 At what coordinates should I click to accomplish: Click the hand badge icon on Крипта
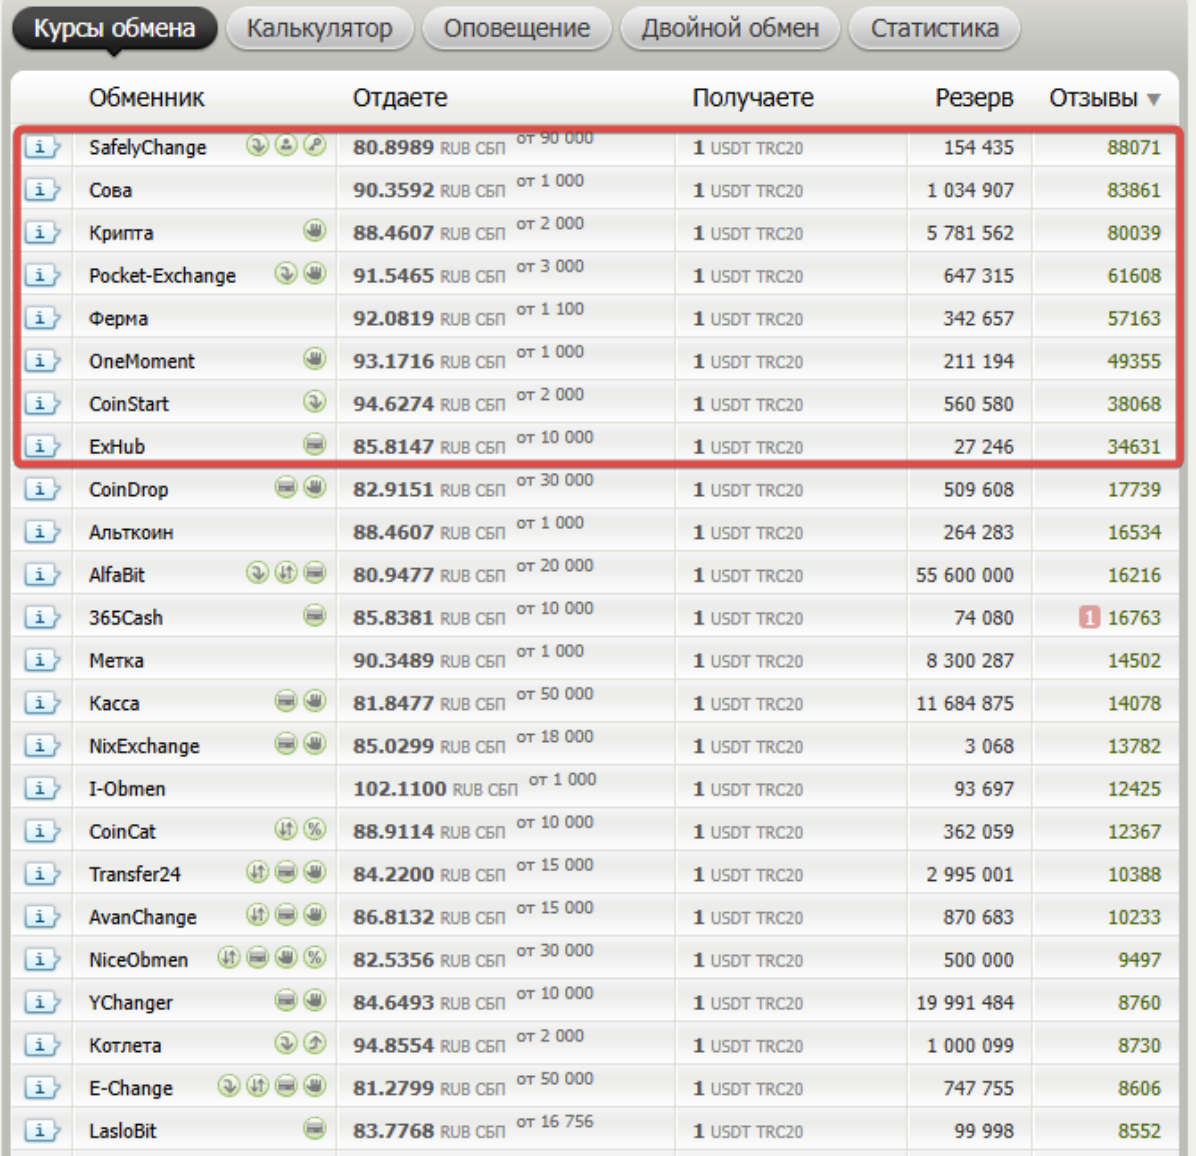click(x=314, y=230)
